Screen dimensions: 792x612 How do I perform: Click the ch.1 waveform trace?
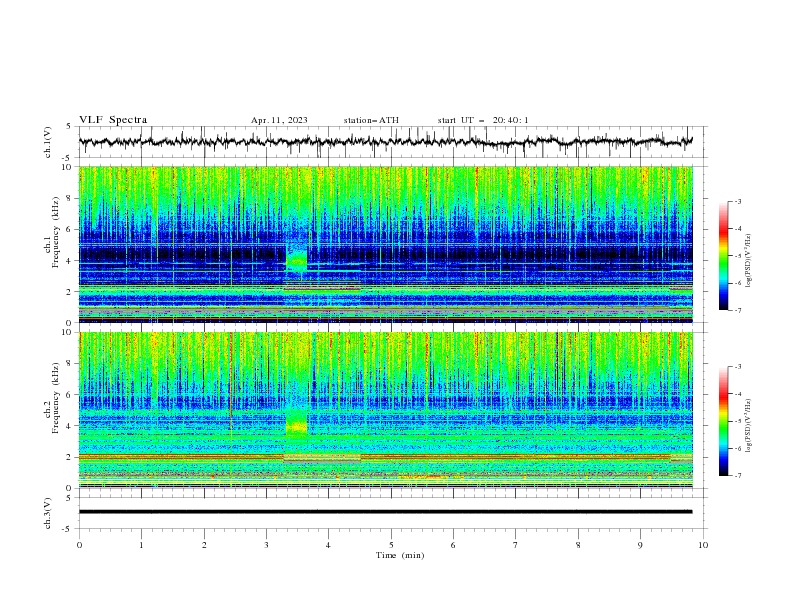tap(385, 142)
